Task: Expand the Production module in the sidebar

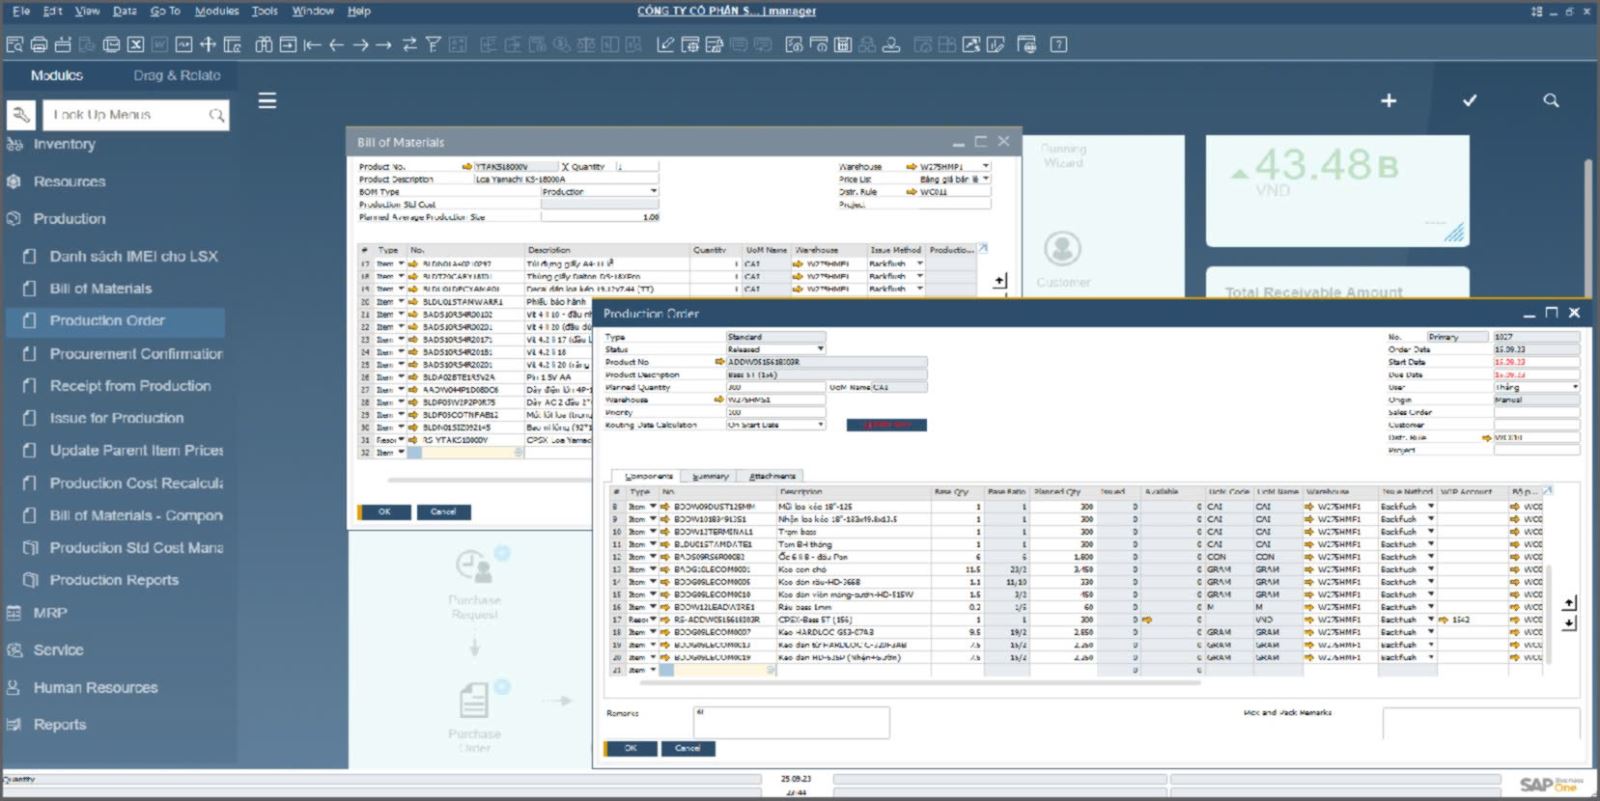Action: pos(69,218)
